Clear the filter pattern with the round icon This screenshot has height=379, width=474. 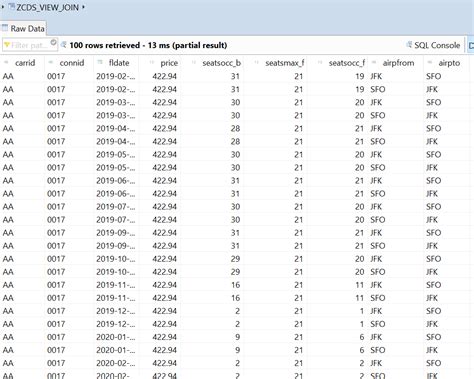click(53, 42)
